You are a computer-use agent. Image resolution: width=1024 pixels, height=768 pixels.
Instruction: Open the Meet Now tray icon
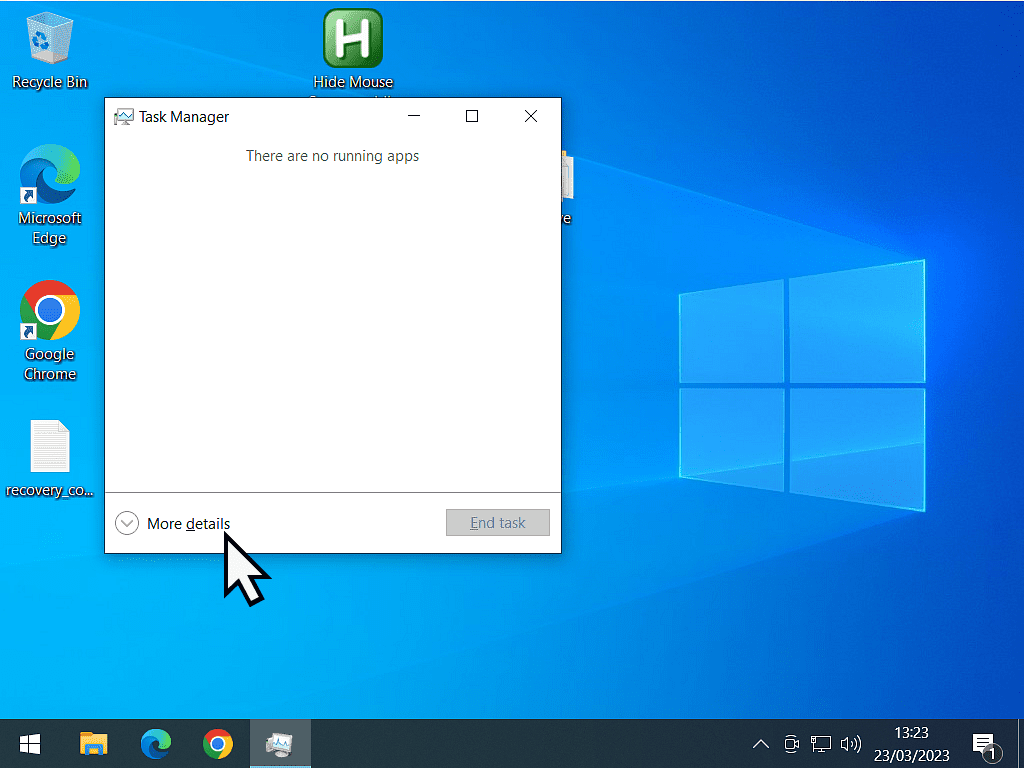(x=791, y=744)
